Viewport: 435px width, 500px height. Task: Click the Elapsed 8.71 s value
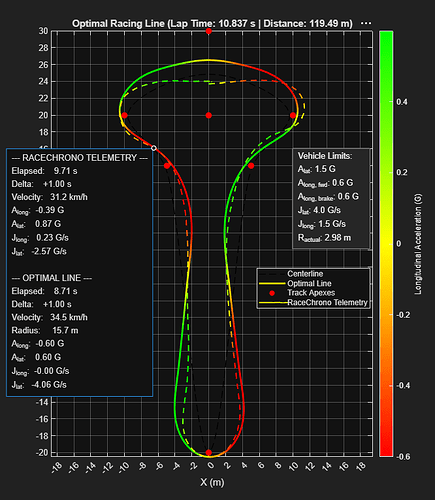click(44, 291)
